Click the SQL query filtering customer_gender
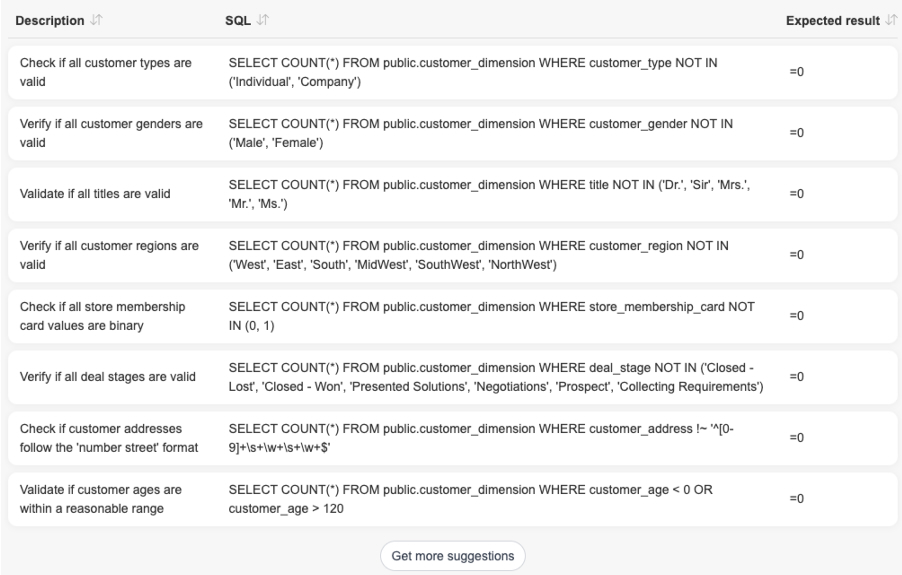Viewport: 902px width, 575px height. point(480,132)
